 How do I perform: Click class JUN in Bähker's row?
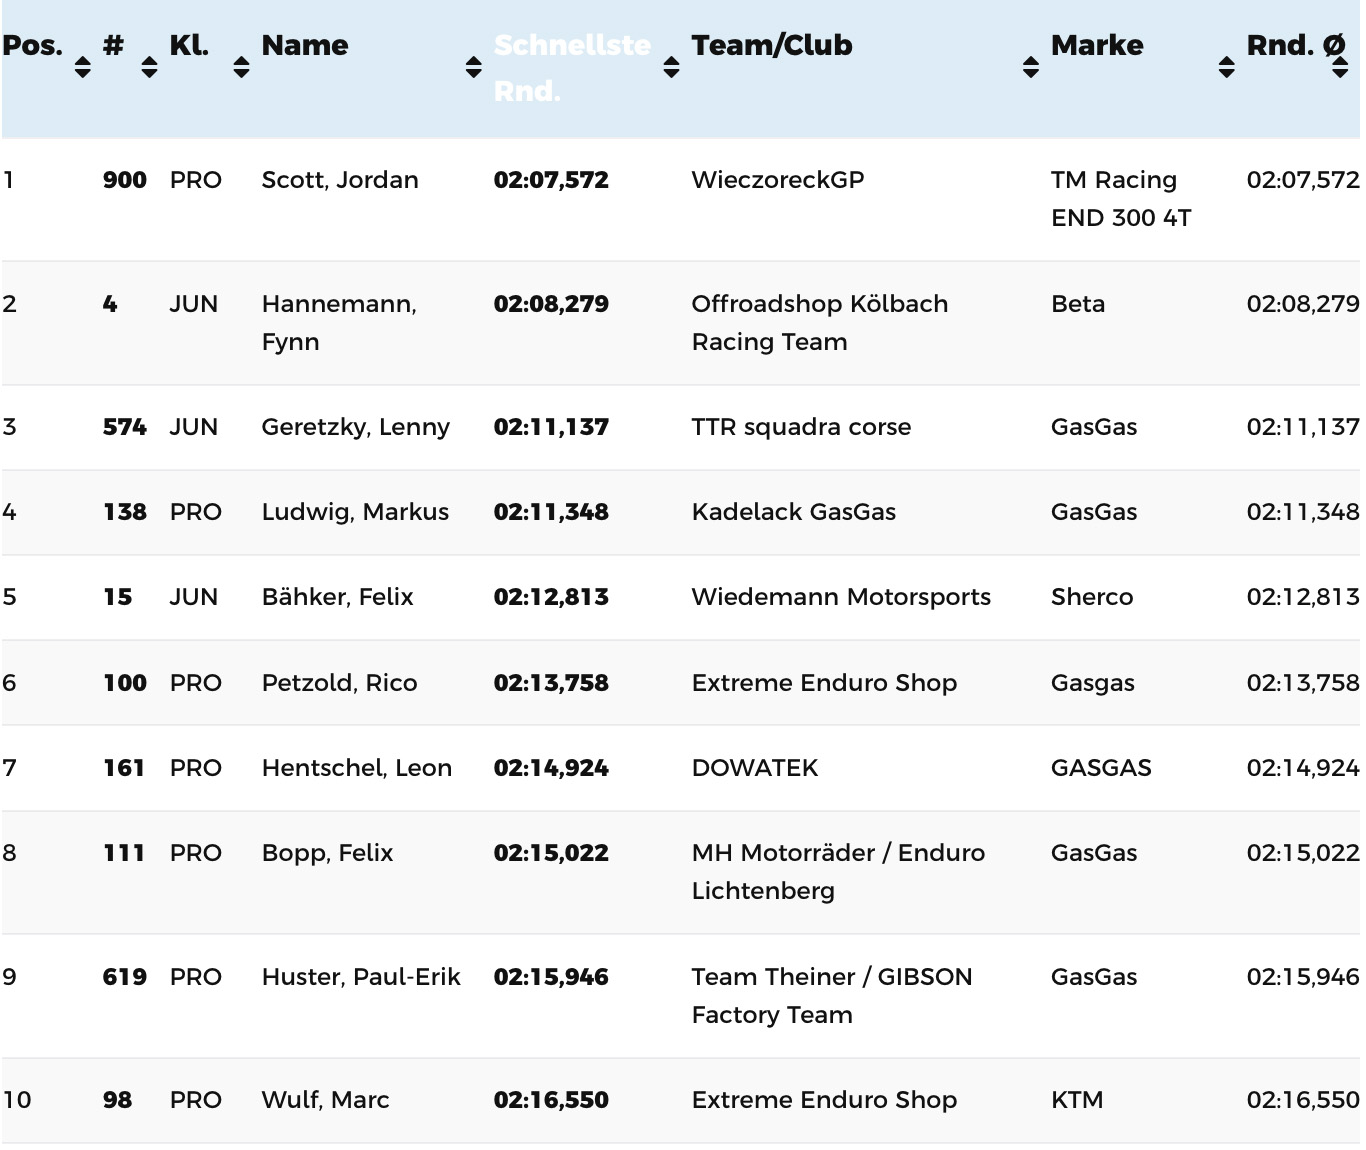click(x=193, y=597)
